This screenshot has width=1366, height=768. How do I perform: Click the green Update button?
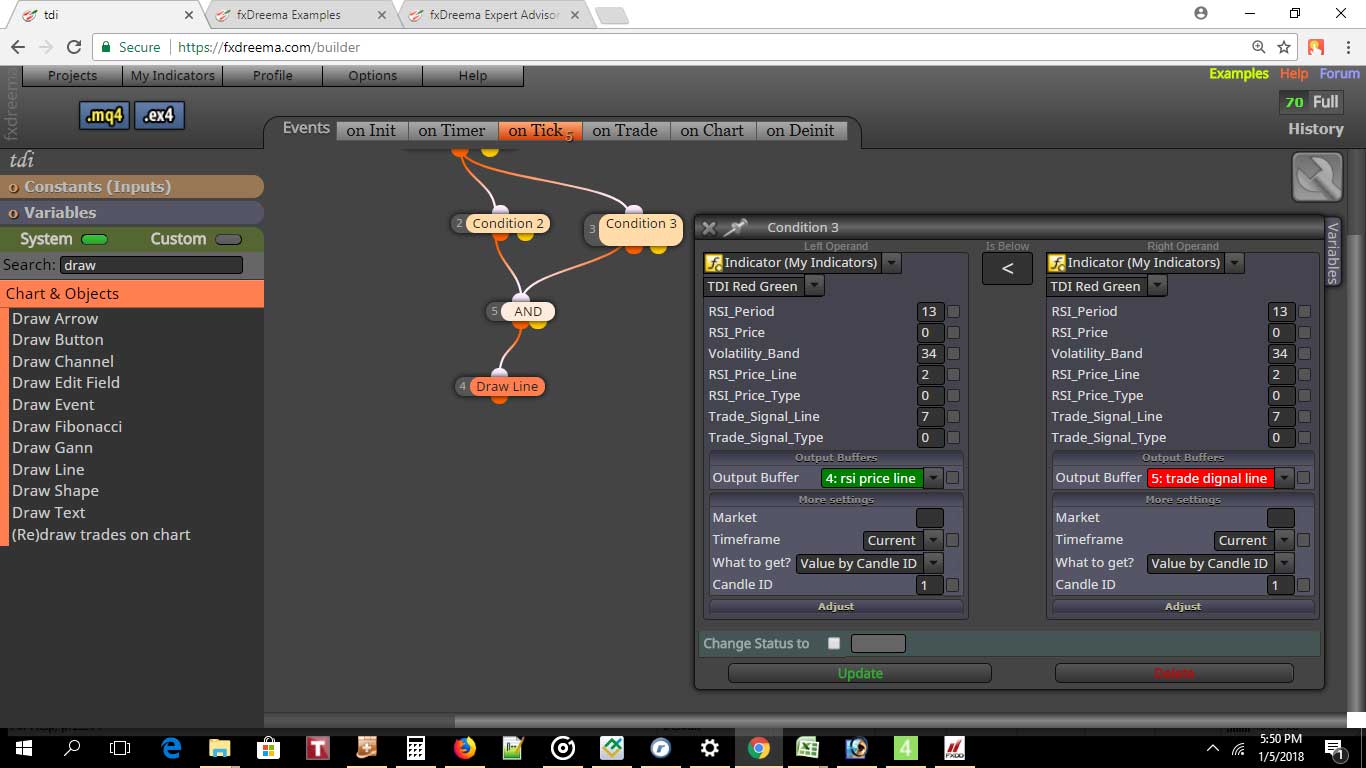point(860,673)
